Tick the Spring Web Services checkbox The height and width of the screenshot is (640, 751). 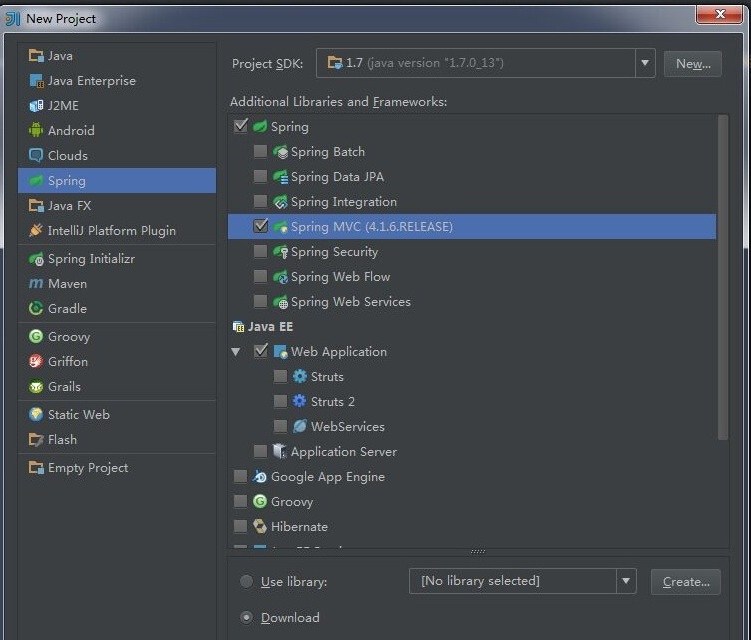tap(260, 301)
